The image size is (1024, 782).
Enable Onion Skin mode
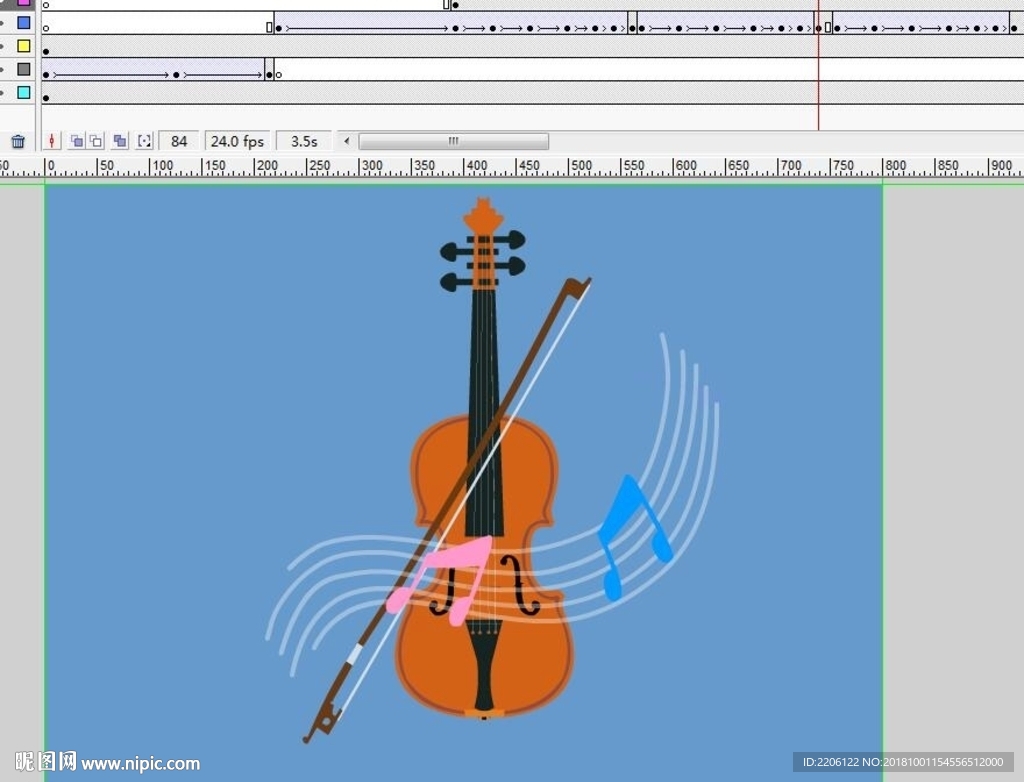point(77,141)
